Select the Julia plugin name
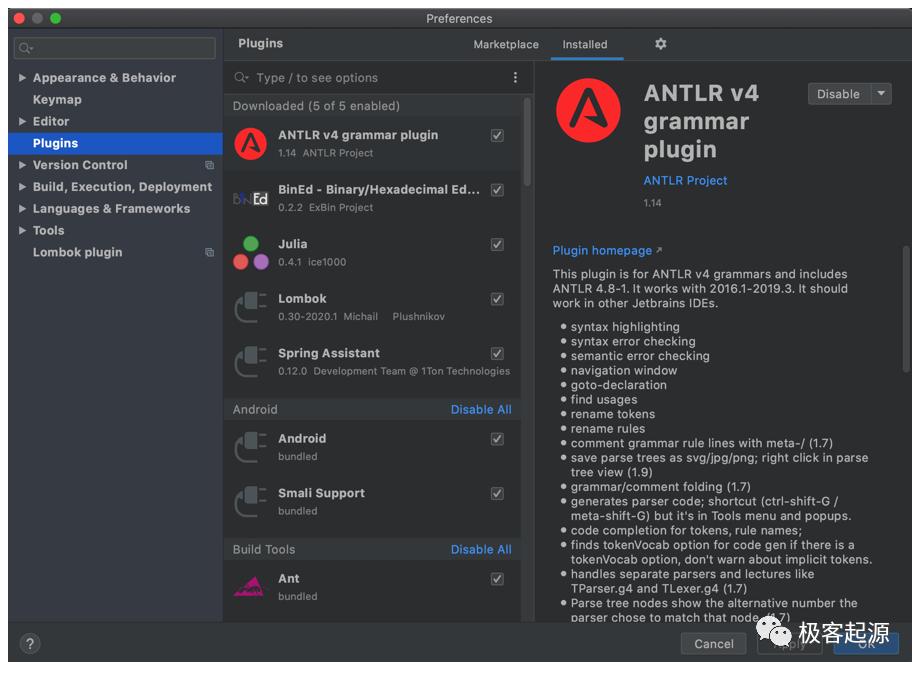Image resolution: width=920 pixels, height=674 pixels. [x=292, y=244]
